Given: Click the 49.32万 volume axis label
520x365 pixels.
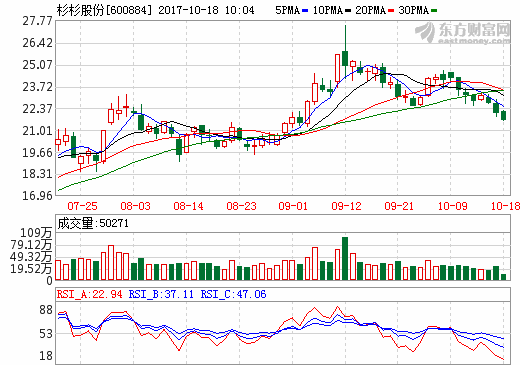Looking at the screenshot, I should coord(31,257).
